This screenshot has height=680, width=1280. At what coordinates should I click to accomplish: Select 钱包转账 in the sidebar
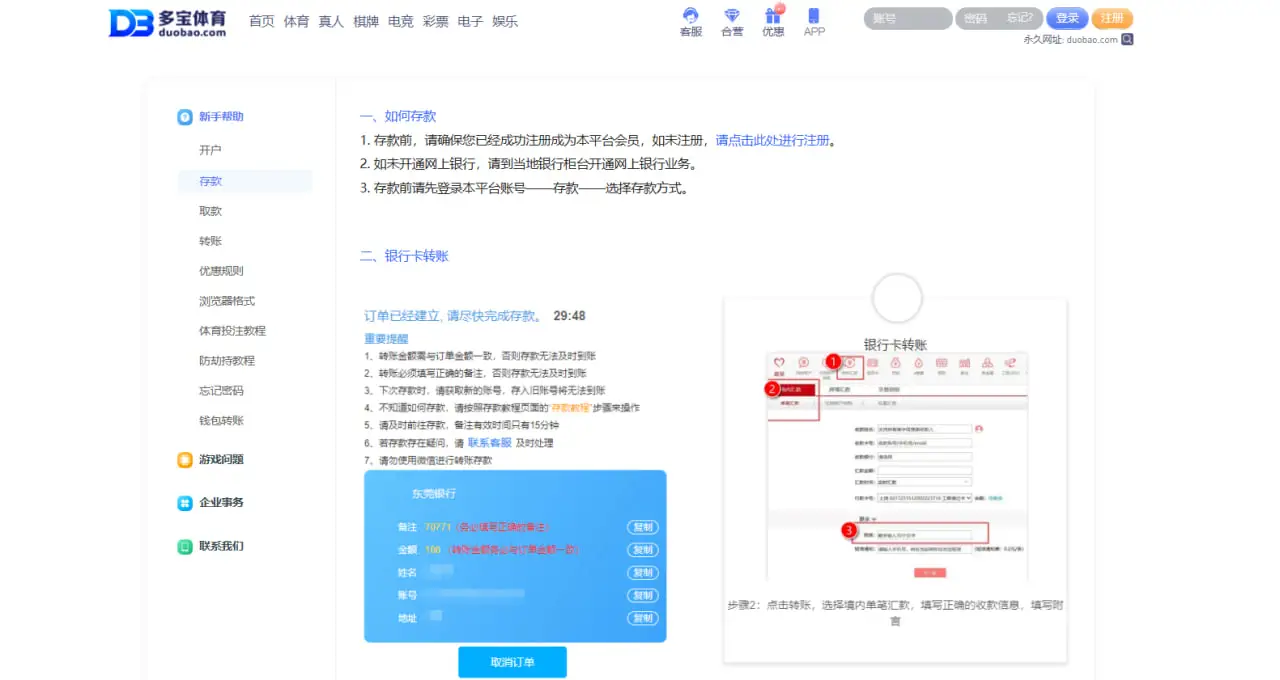pyautogui.click(x=221, y=421)
